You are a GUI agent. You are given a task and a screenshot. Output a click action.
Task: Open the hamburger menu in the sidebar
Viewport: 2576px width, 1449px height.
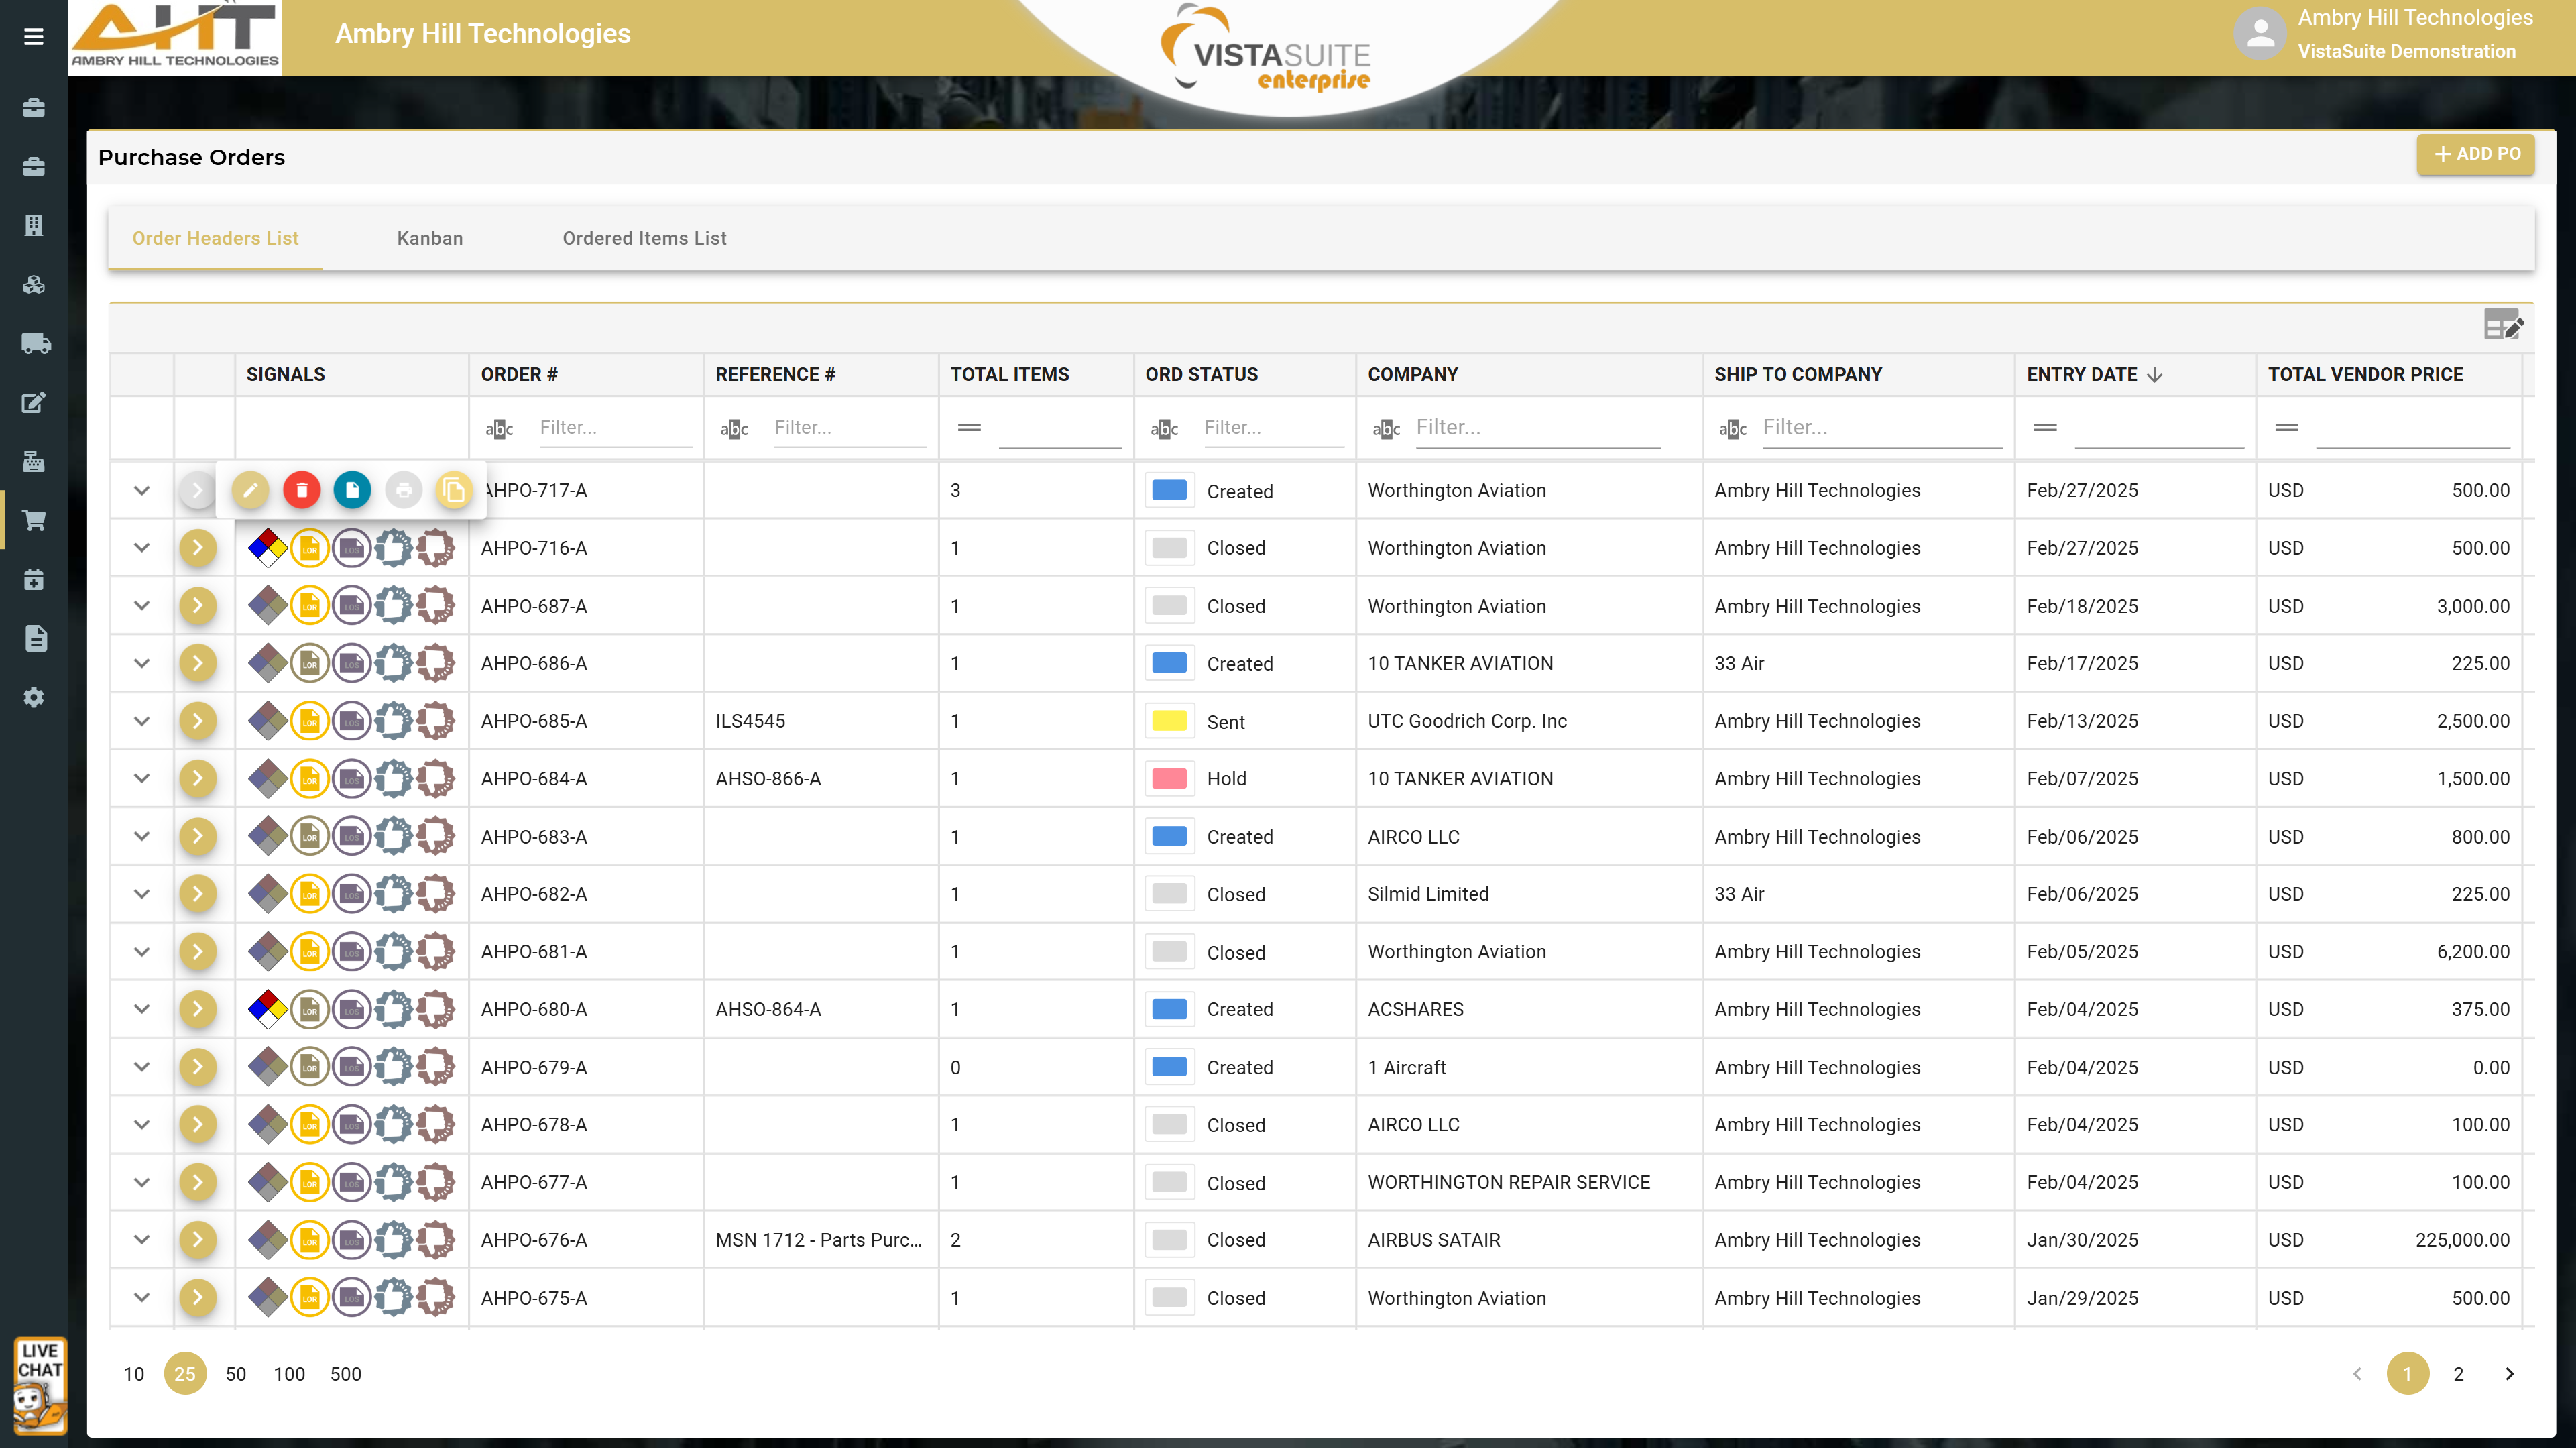(x=33, y=37)
